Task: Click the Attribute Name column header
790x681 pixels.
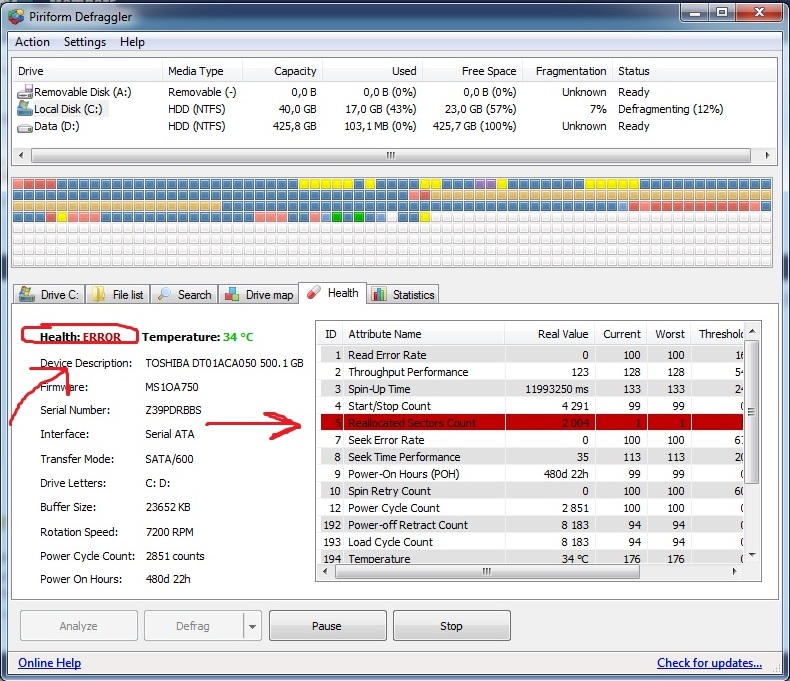Action: pyautogui.click(x=423, y=334)
